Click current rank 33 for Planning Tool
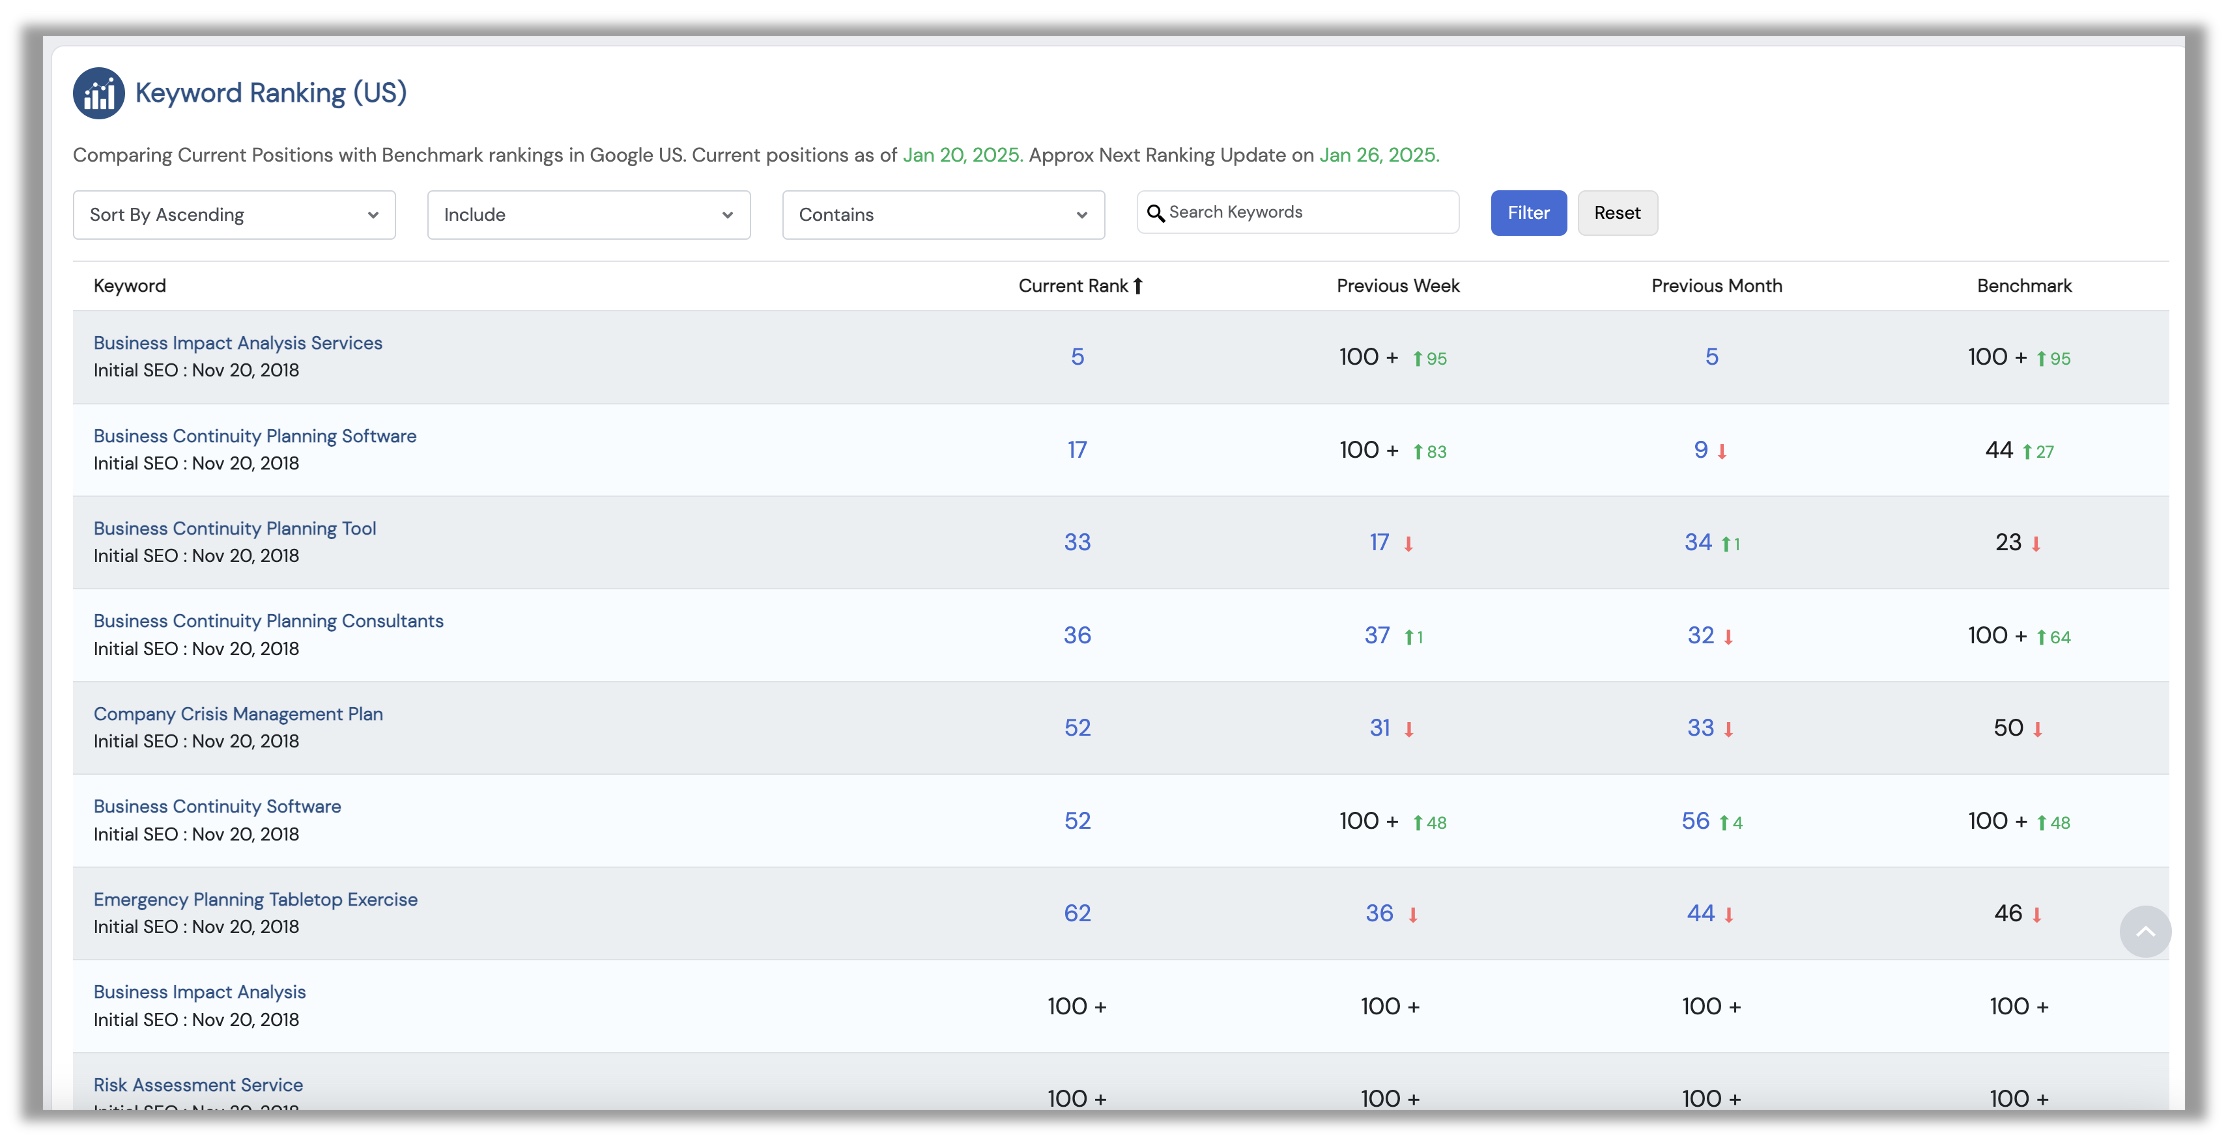The width and height of the screenshot is (2222, 1146). point(1077,542)
